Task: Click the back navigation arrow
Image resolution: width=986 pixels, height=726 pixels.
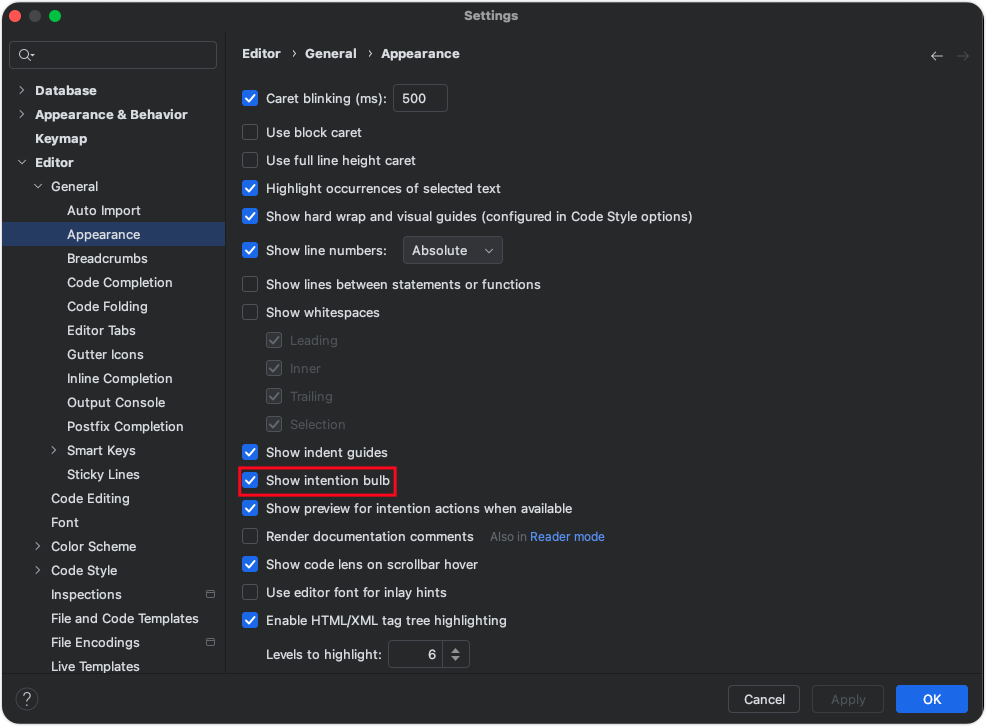Action: 936,56
